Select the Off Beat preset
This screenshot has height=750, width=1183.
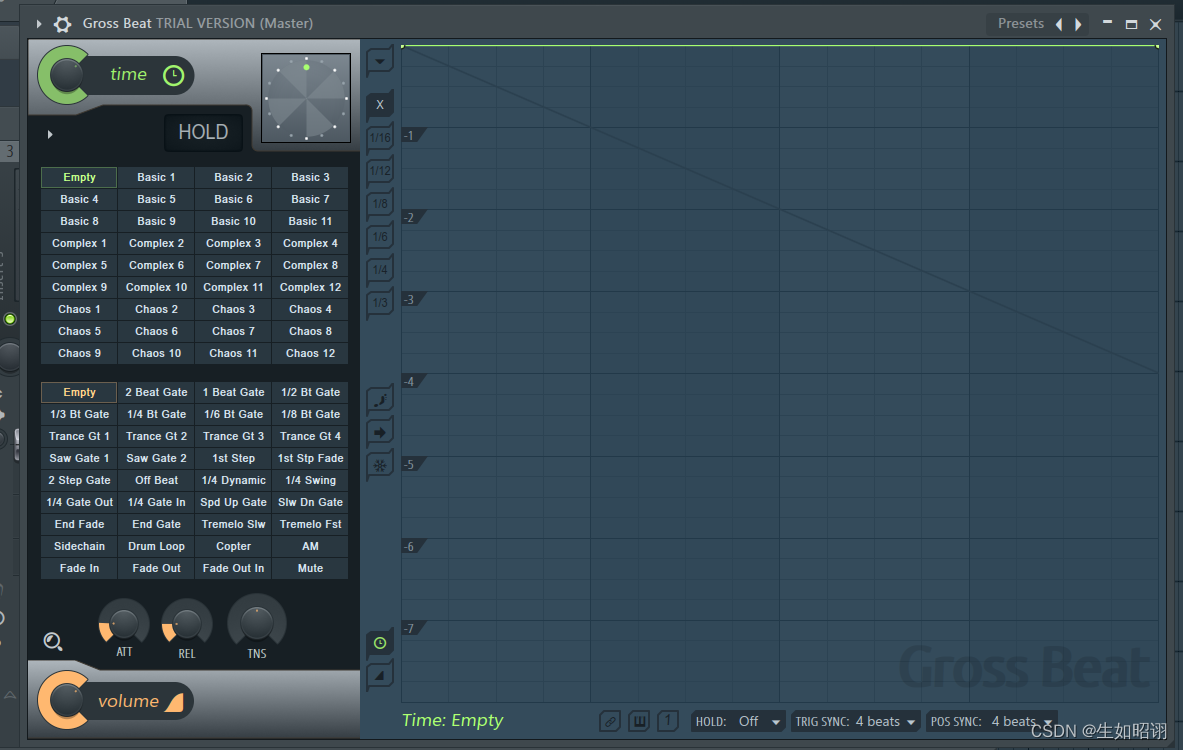coord(156,480)
